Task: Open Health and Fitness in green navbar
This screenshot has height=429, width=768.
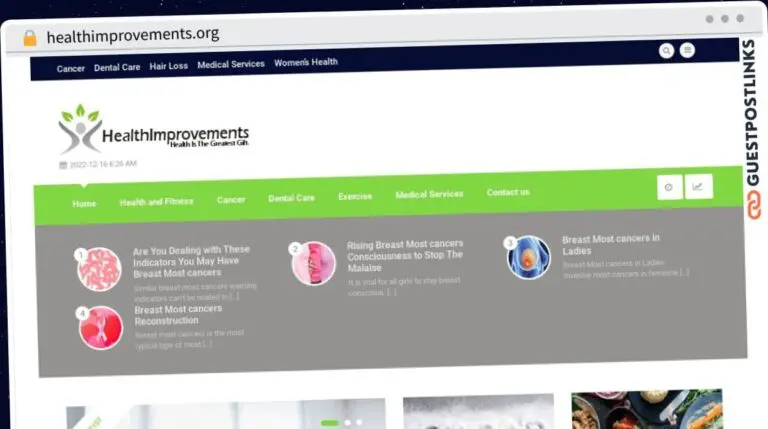Action: tap(156, 202)
